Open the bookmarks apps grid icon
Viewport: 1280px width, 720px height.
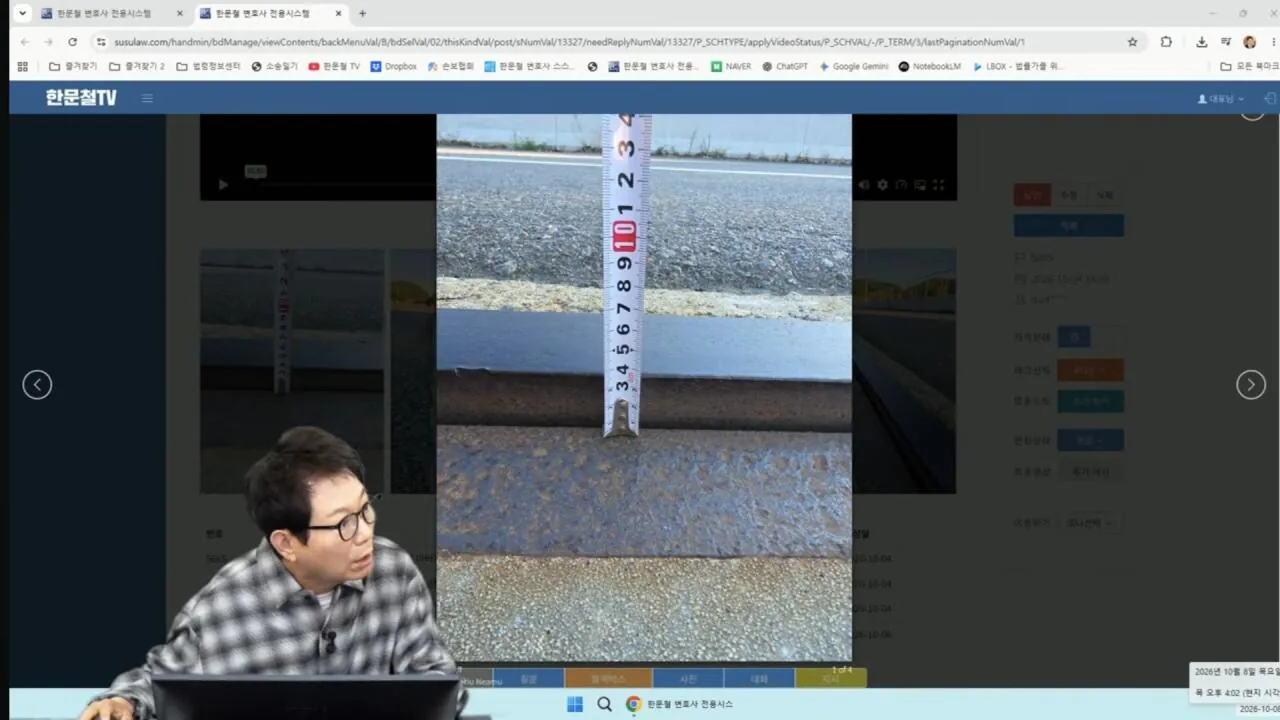[23, 66]
